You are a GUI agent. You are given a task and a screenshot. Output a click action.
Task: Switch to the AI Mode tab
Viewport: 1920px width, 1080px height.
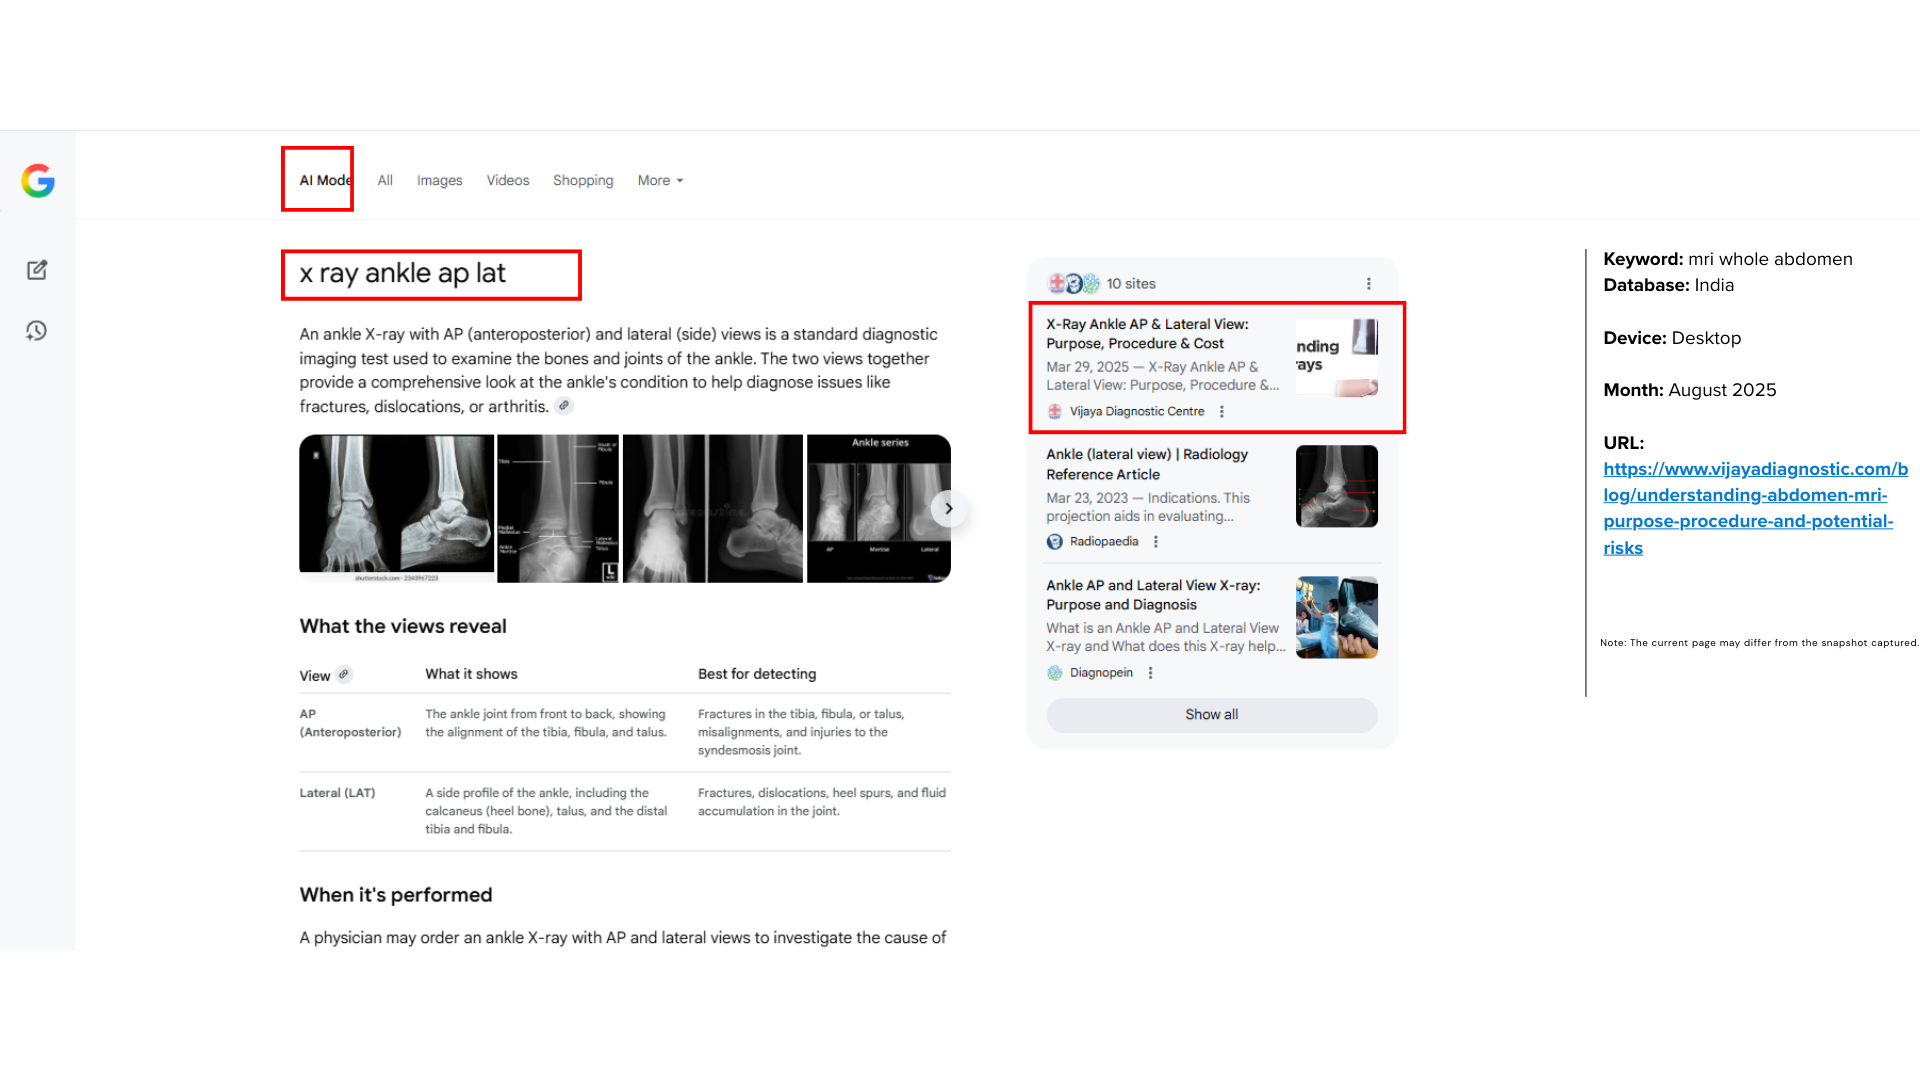325,181
